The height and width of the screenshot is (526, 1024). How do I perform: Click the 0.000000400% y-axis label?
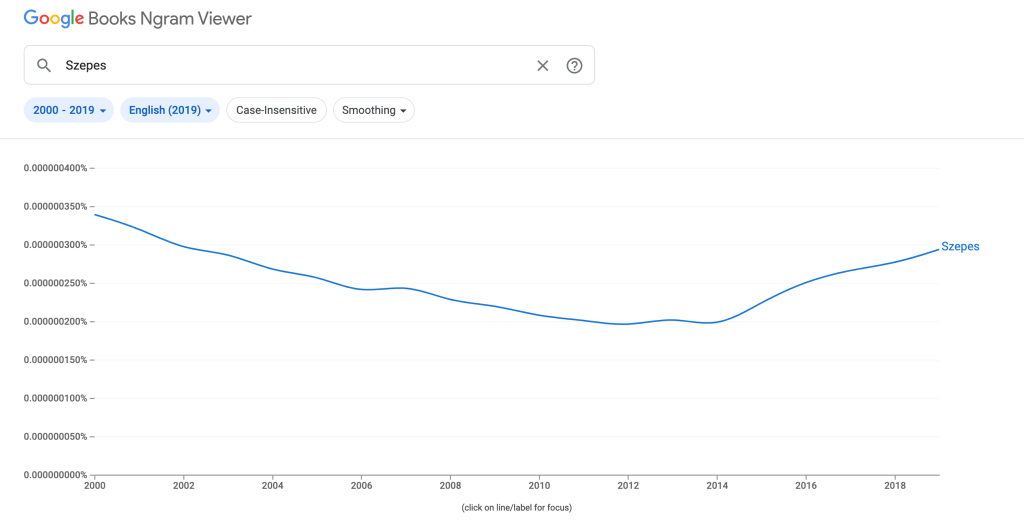click(56, 168)
